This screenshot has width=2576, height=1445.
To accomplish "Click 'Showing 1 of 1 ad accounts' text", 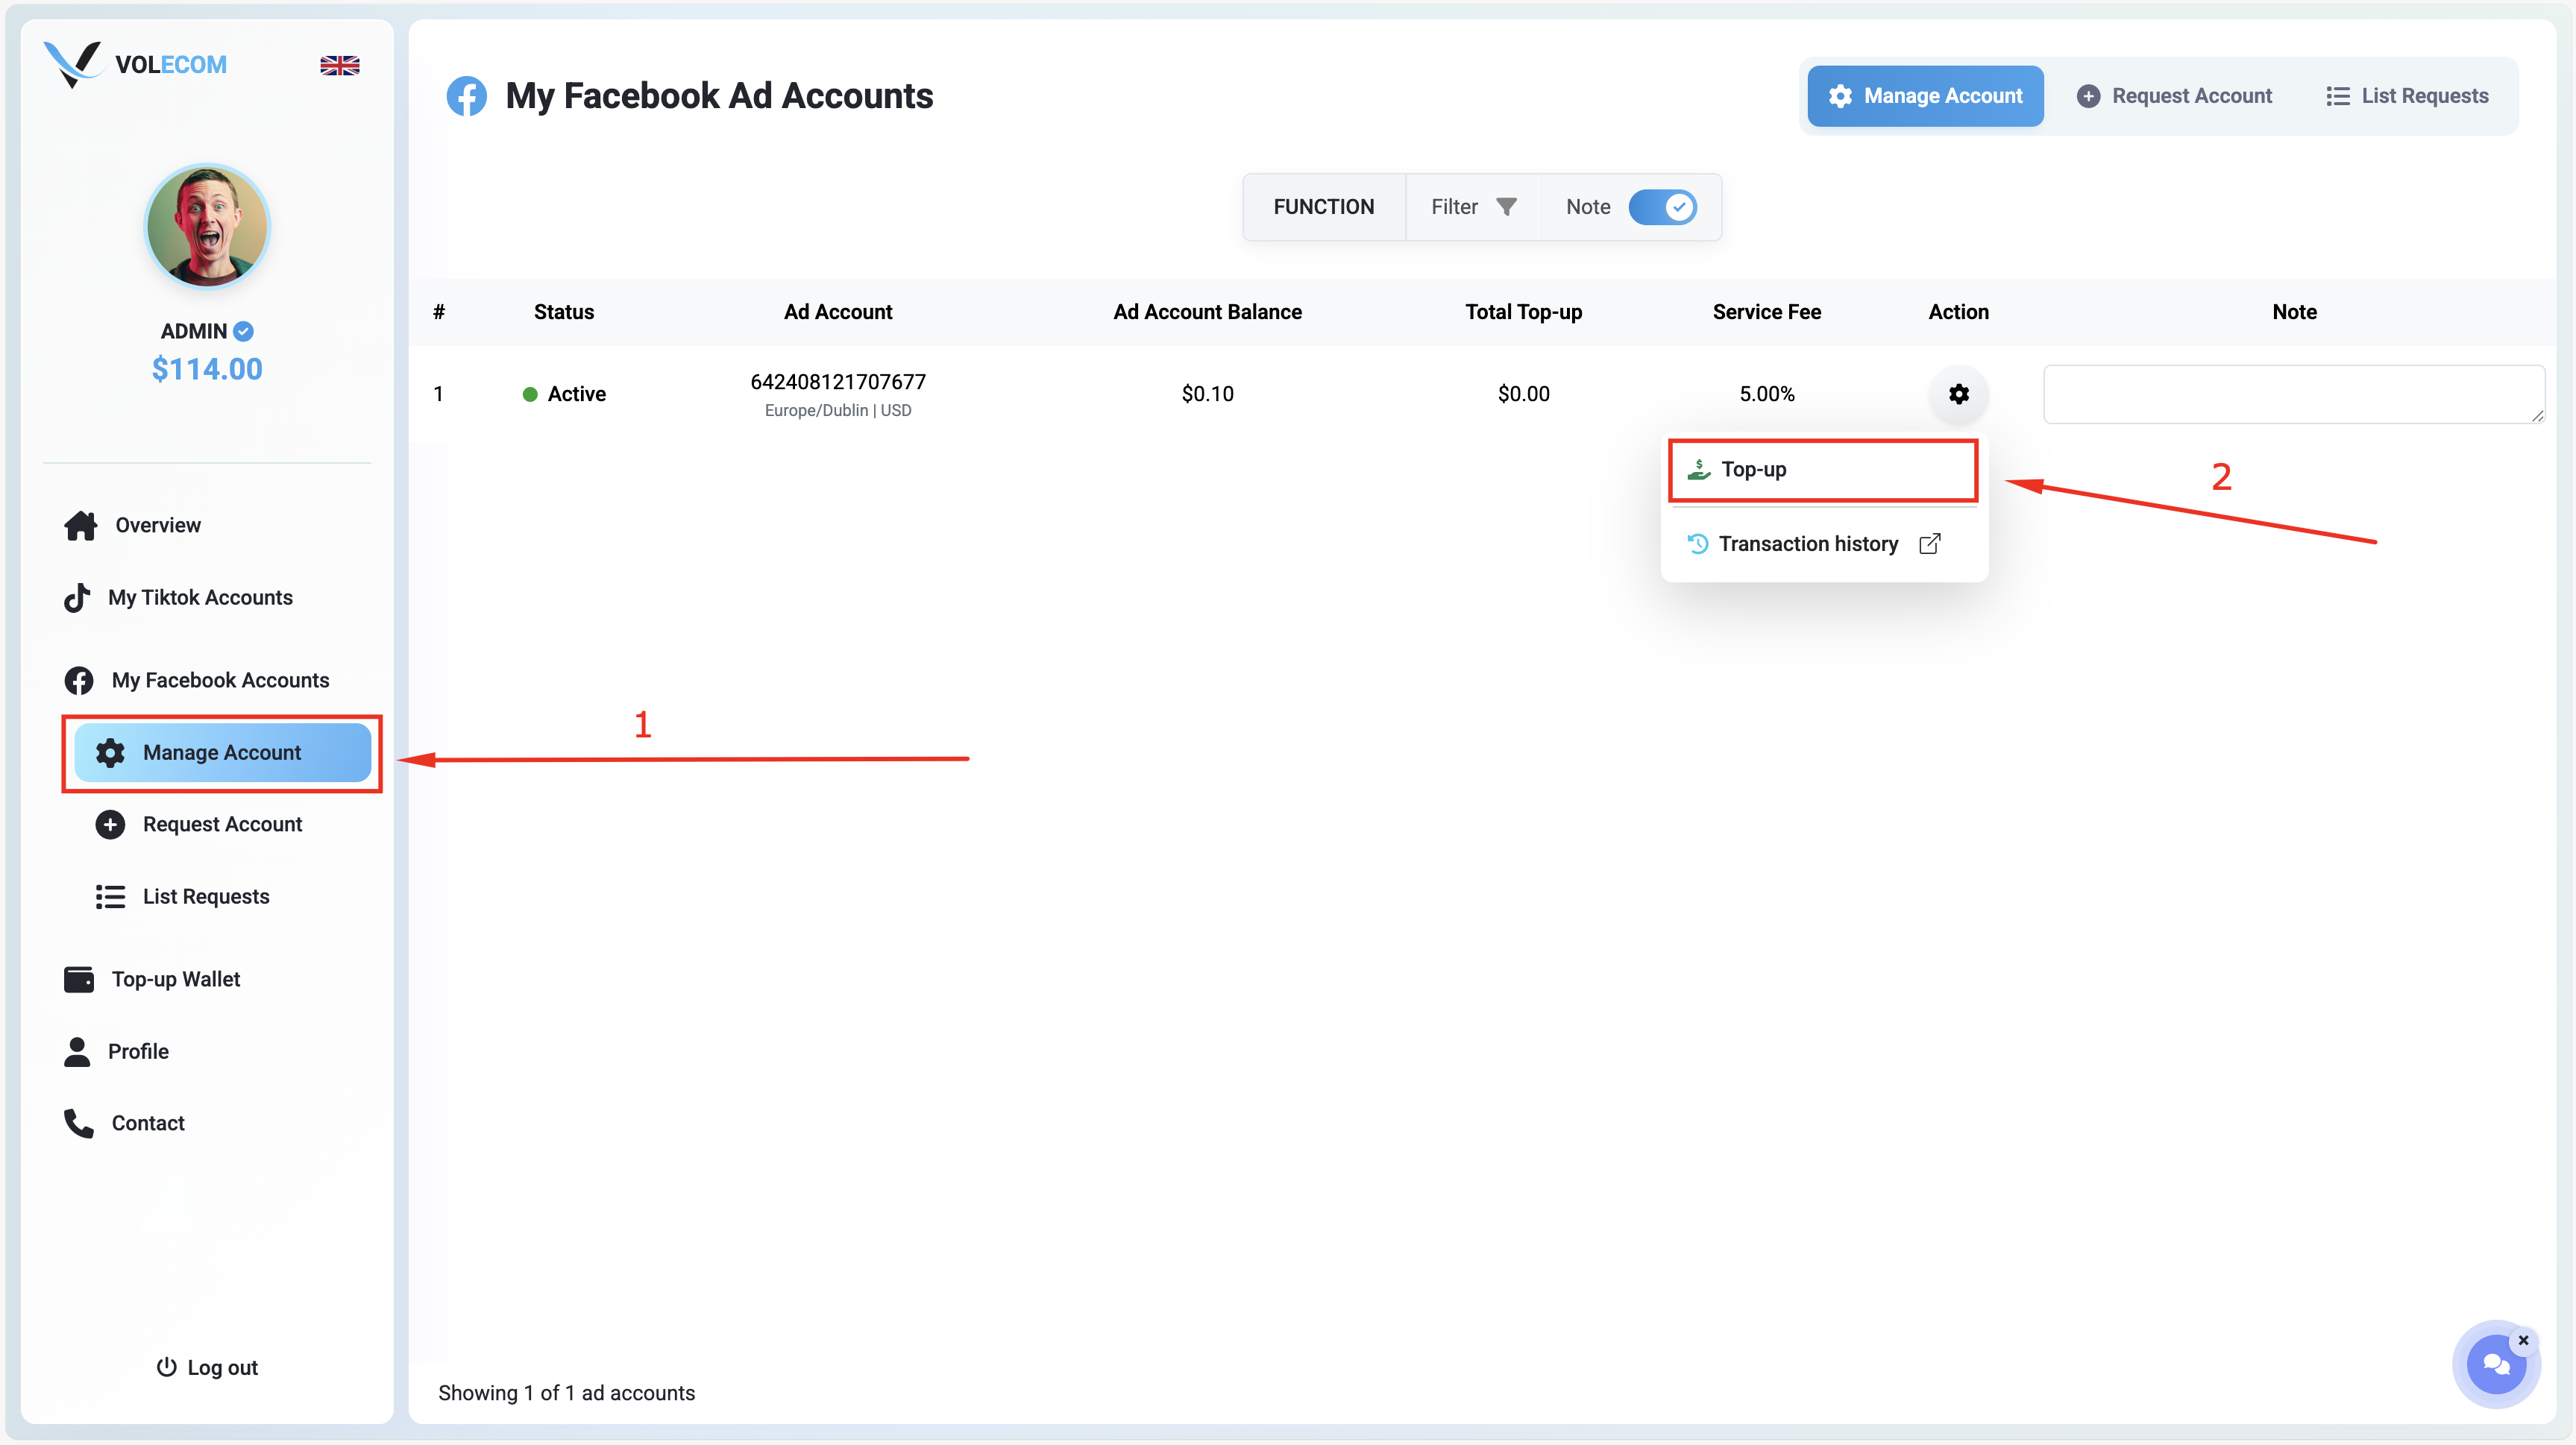I will (566, 1393).
